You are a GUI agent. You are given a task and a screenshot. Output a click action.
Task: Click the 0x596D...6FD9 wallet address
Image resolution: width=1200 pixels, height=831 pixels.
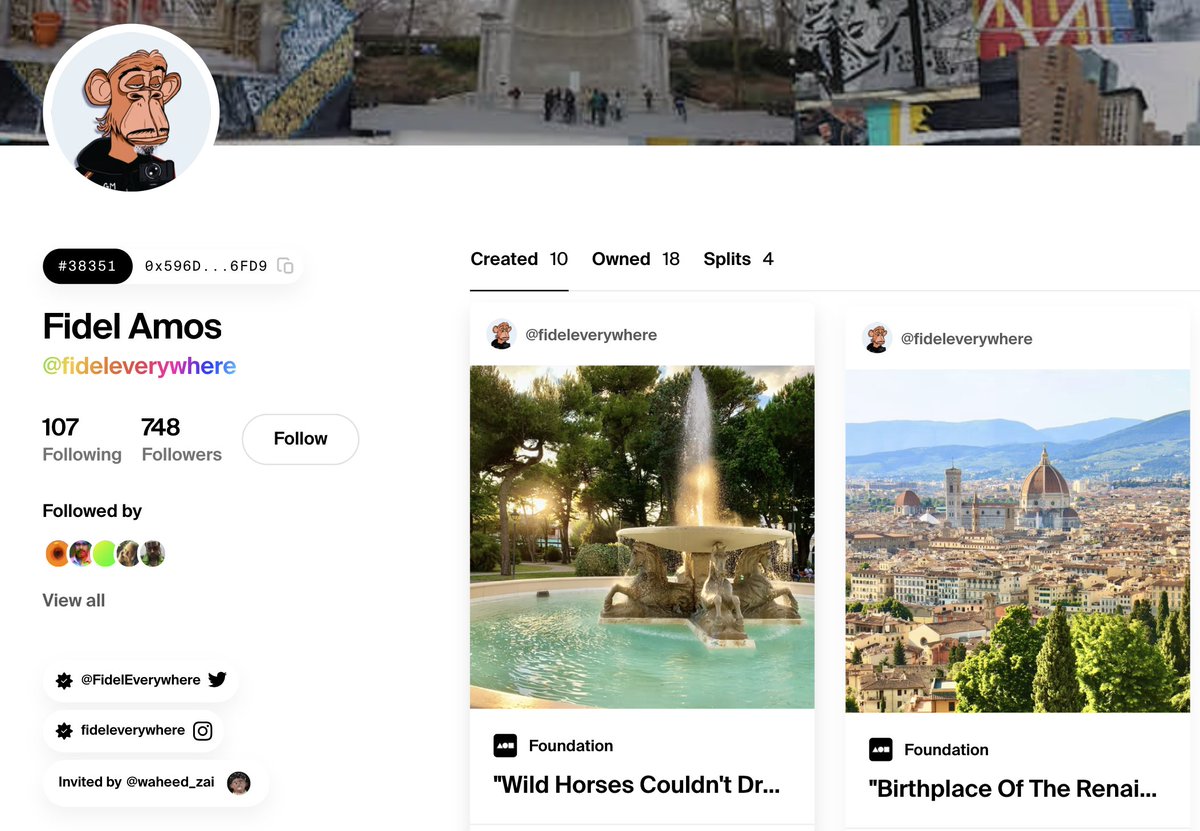pos(206,266)
